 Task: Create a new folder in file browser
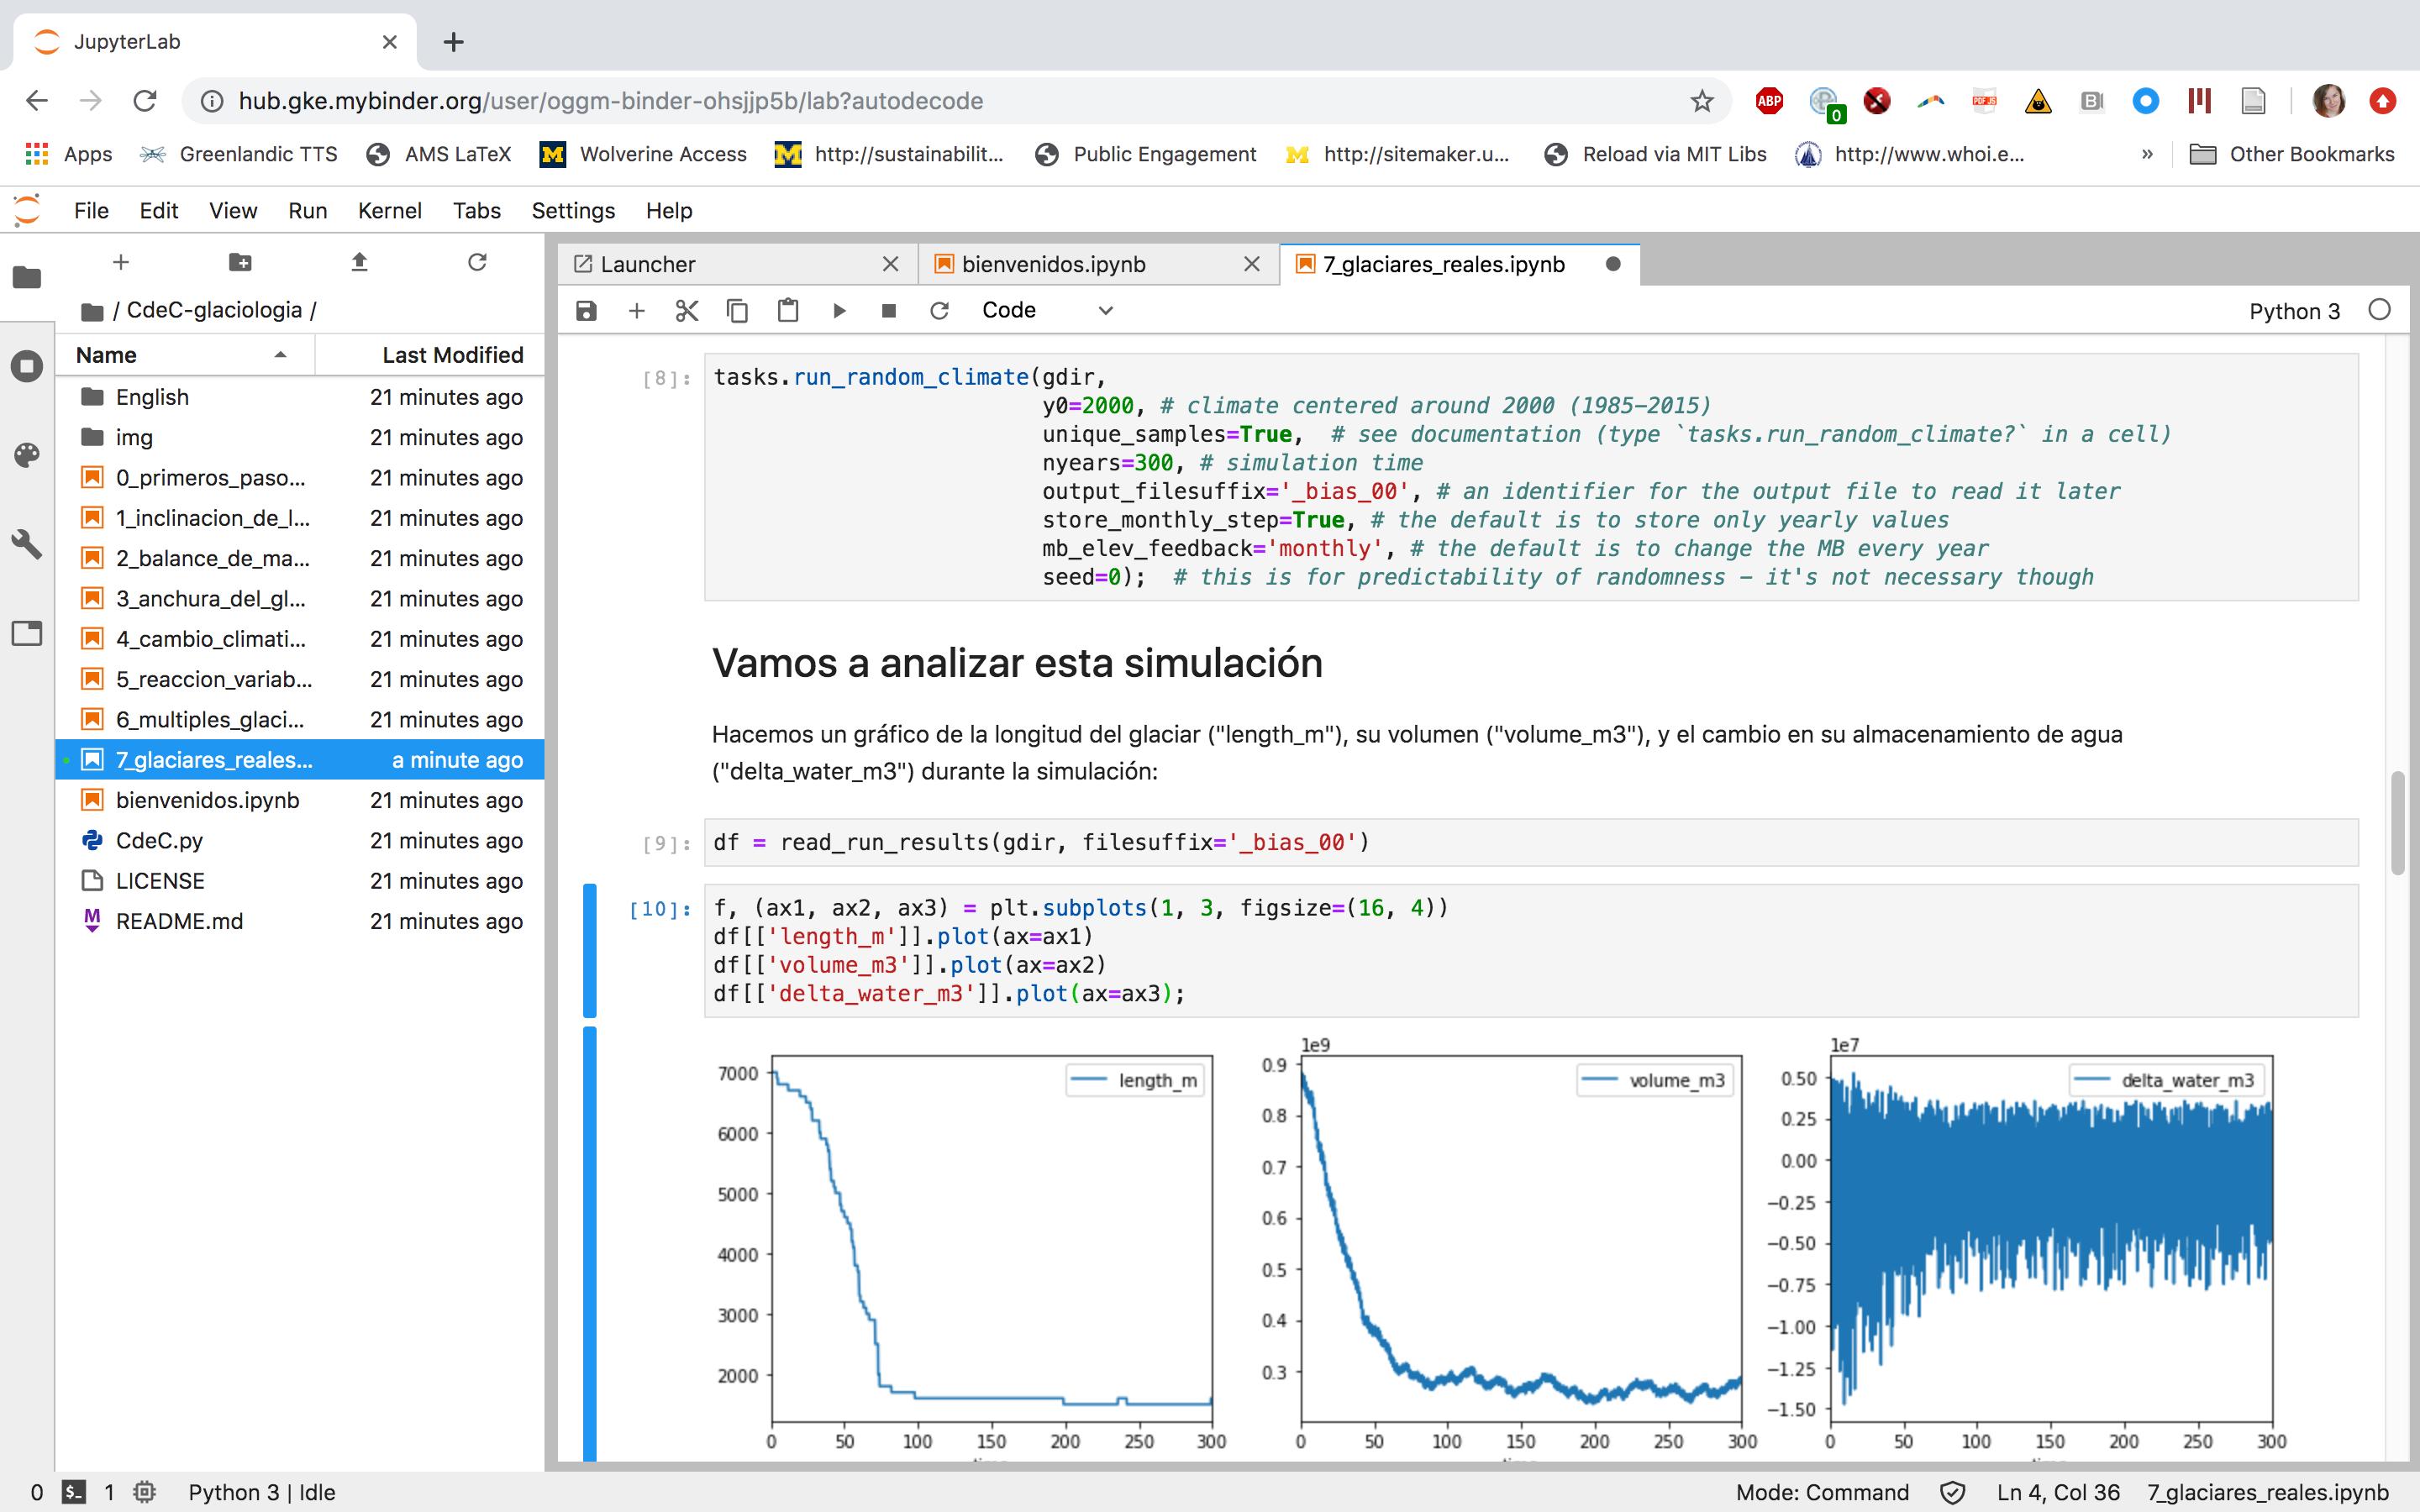click(x=240, y=262)
